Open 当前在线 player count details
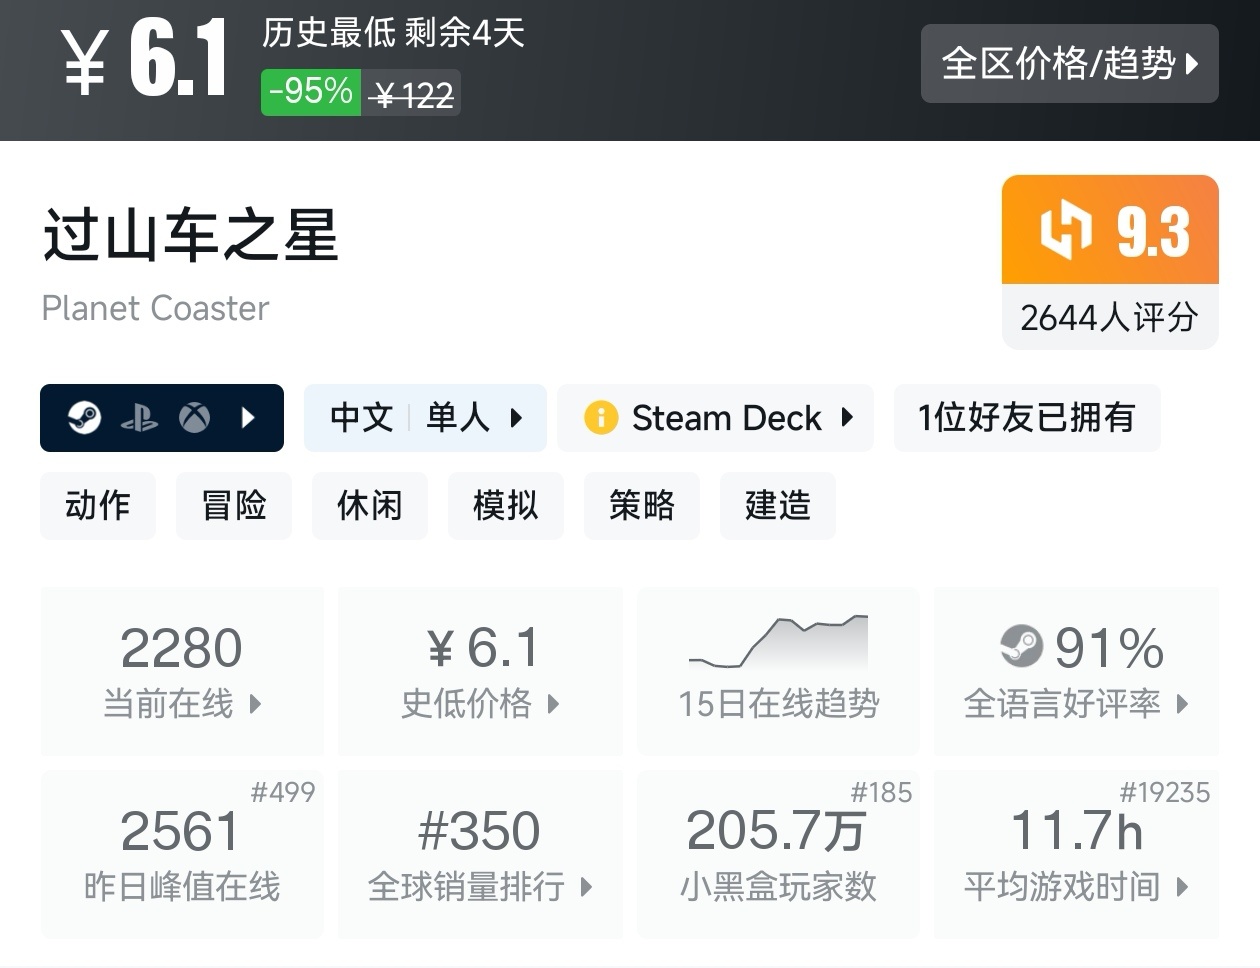 coord(182,670)
